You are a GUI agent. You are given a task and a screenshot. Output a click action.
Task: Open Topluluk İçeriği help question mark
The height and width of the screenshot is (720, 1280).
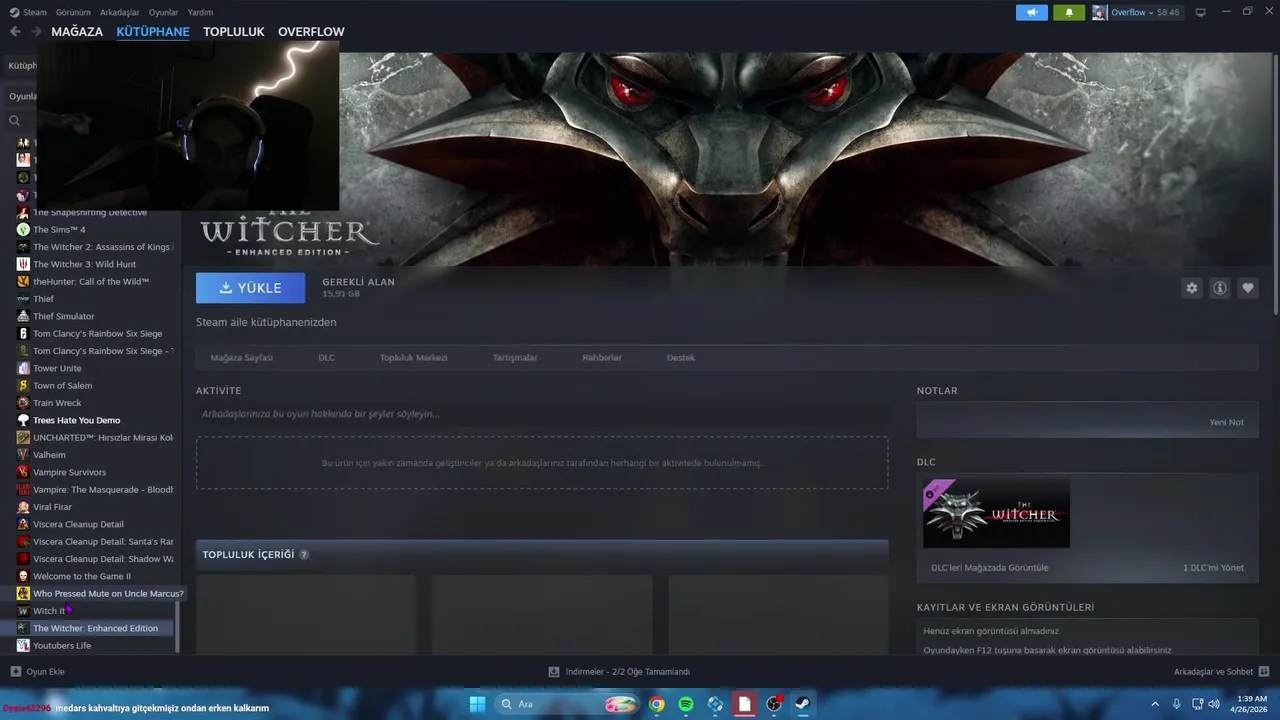coord(304,555)
